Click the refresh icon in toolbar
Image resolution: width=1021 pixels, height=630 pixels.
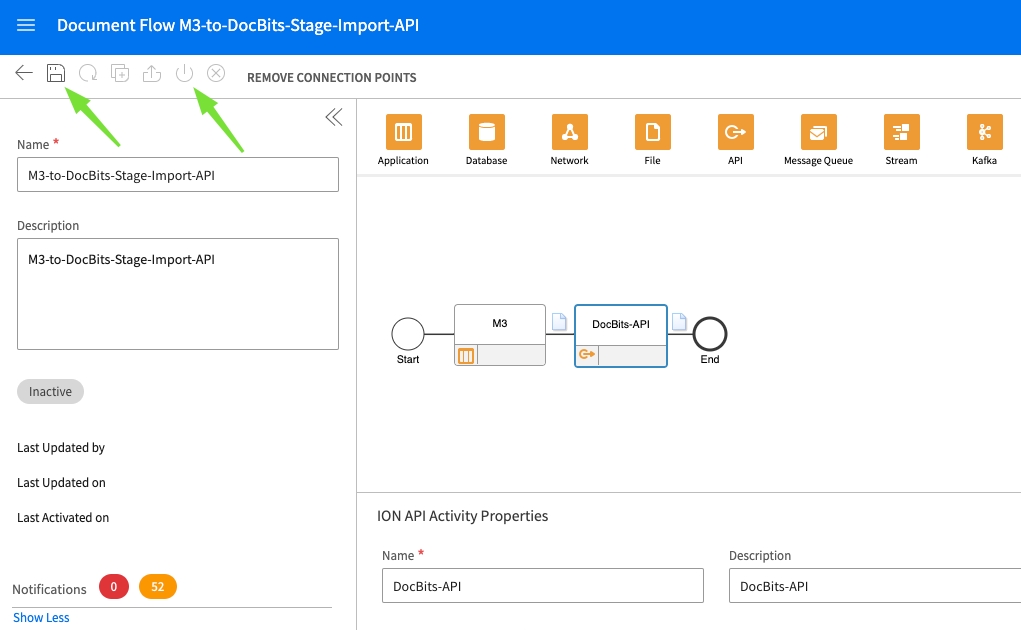point(88,73)
